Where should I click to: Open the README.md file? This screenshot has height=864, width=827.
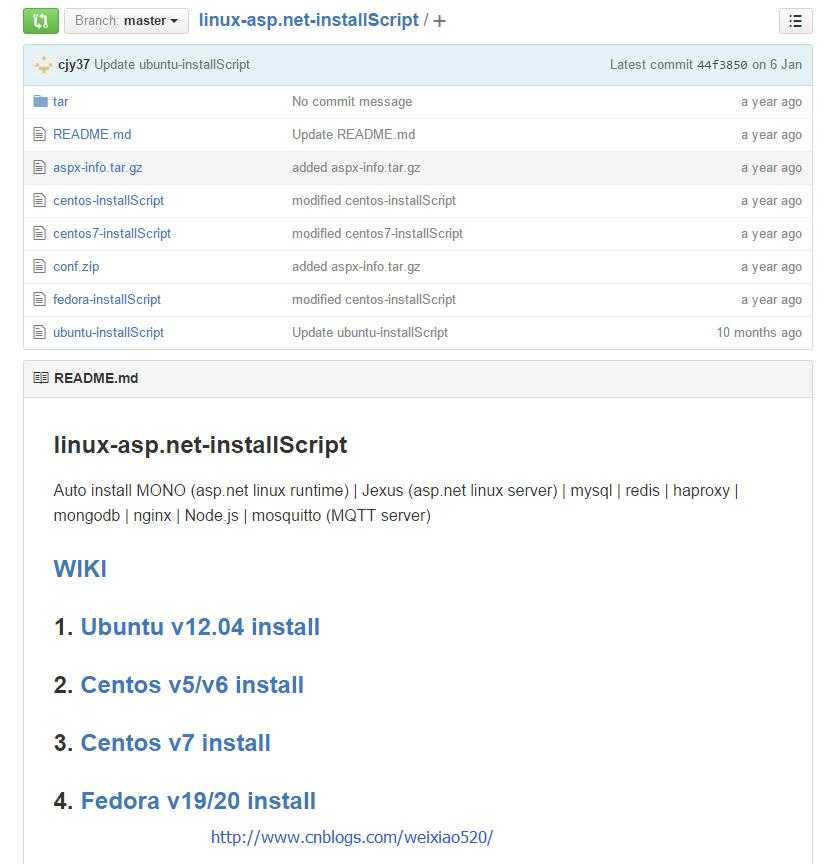pyautogui.click(x=92, y=134)
